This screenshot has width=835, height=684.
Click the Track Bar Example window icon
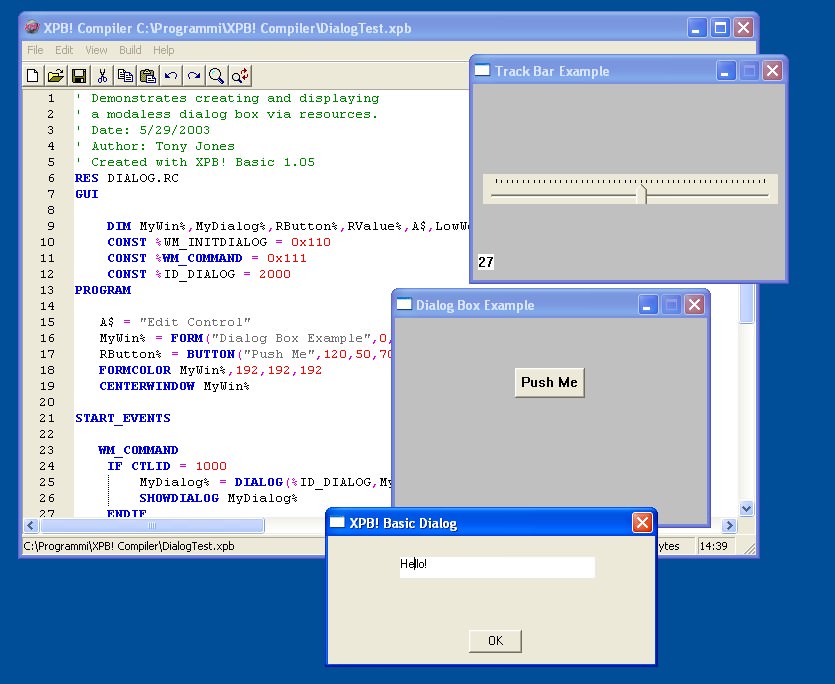pos(482,70)
